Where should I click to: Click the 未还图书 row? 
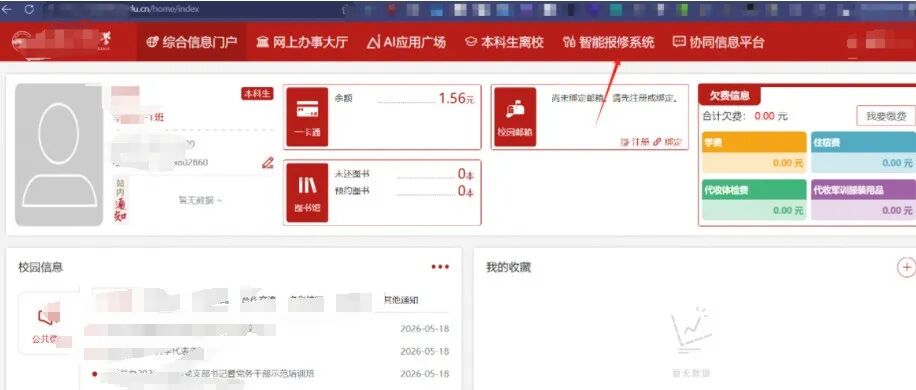pos(404,174)
